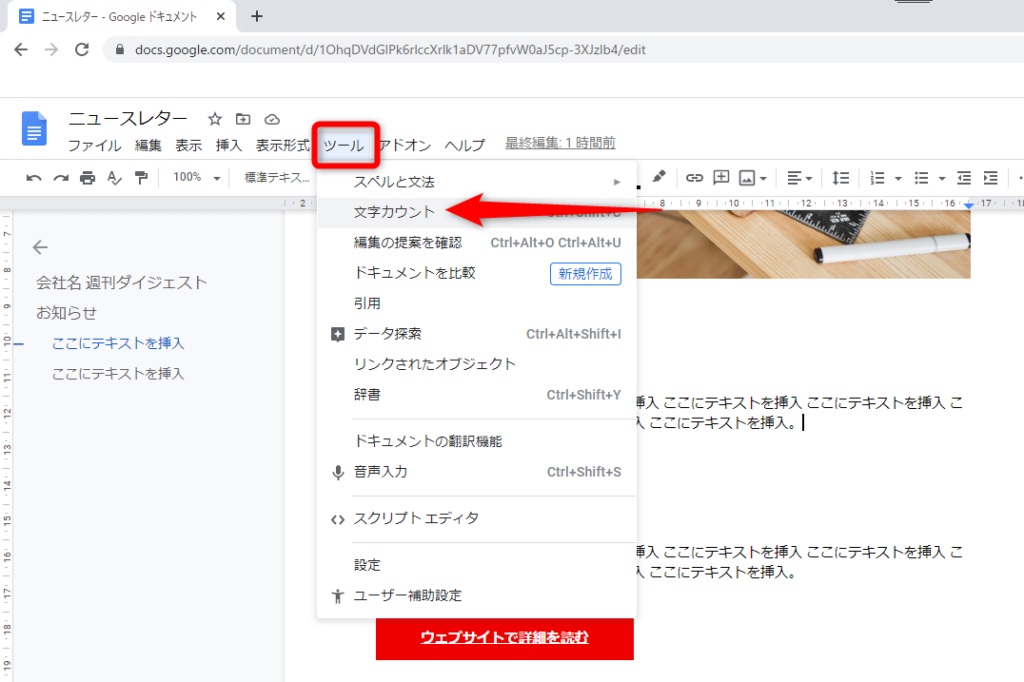1024x682 pixels.
Task: Click the print icon in toolbar
Action: click(88, 178)
